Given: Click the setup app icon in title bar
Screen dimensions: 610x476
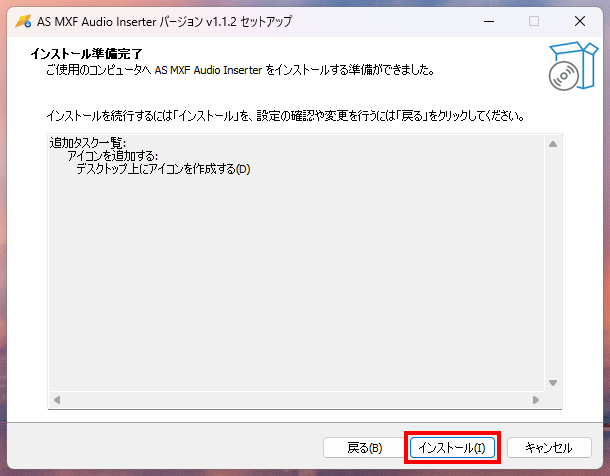Looking at the screenshot, I should coord(23,21).
